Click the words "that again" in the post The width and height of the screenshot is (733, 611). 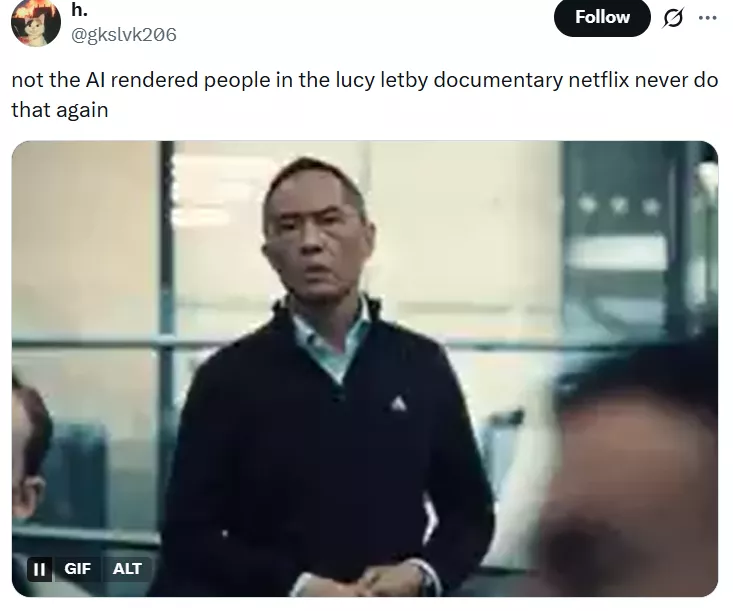pos(60,110)
